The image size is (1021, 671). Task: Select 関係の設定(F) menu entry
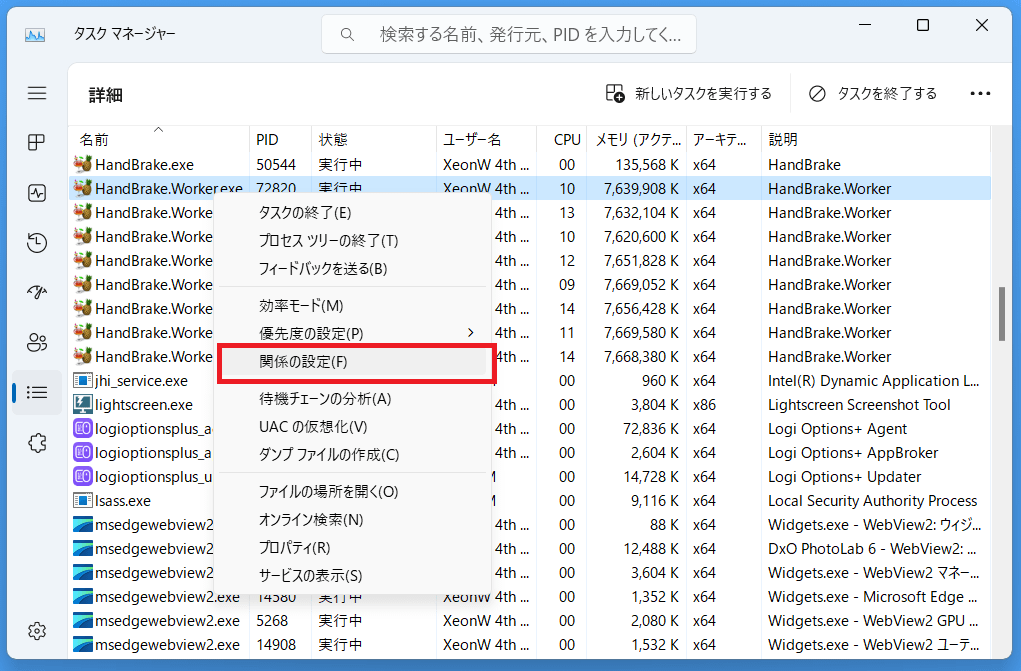click(352, 362)
